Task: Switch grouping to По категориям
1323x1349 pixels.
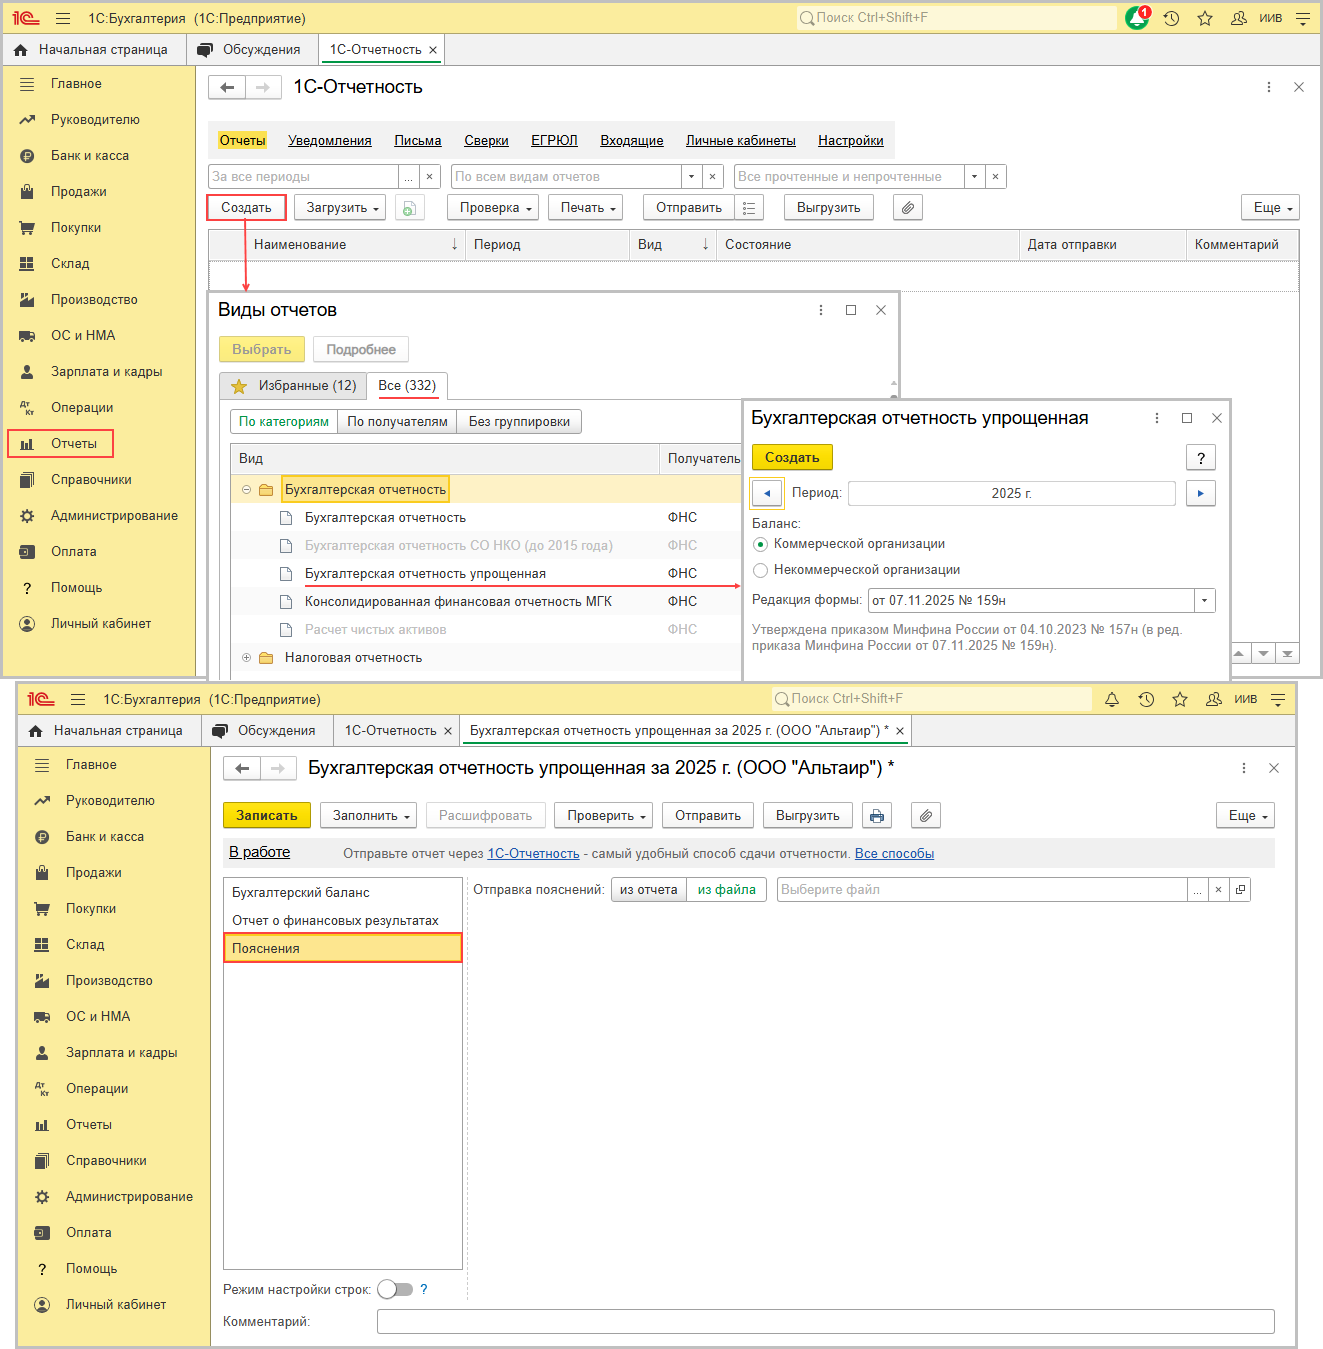Action: click(x=284, y=421)
